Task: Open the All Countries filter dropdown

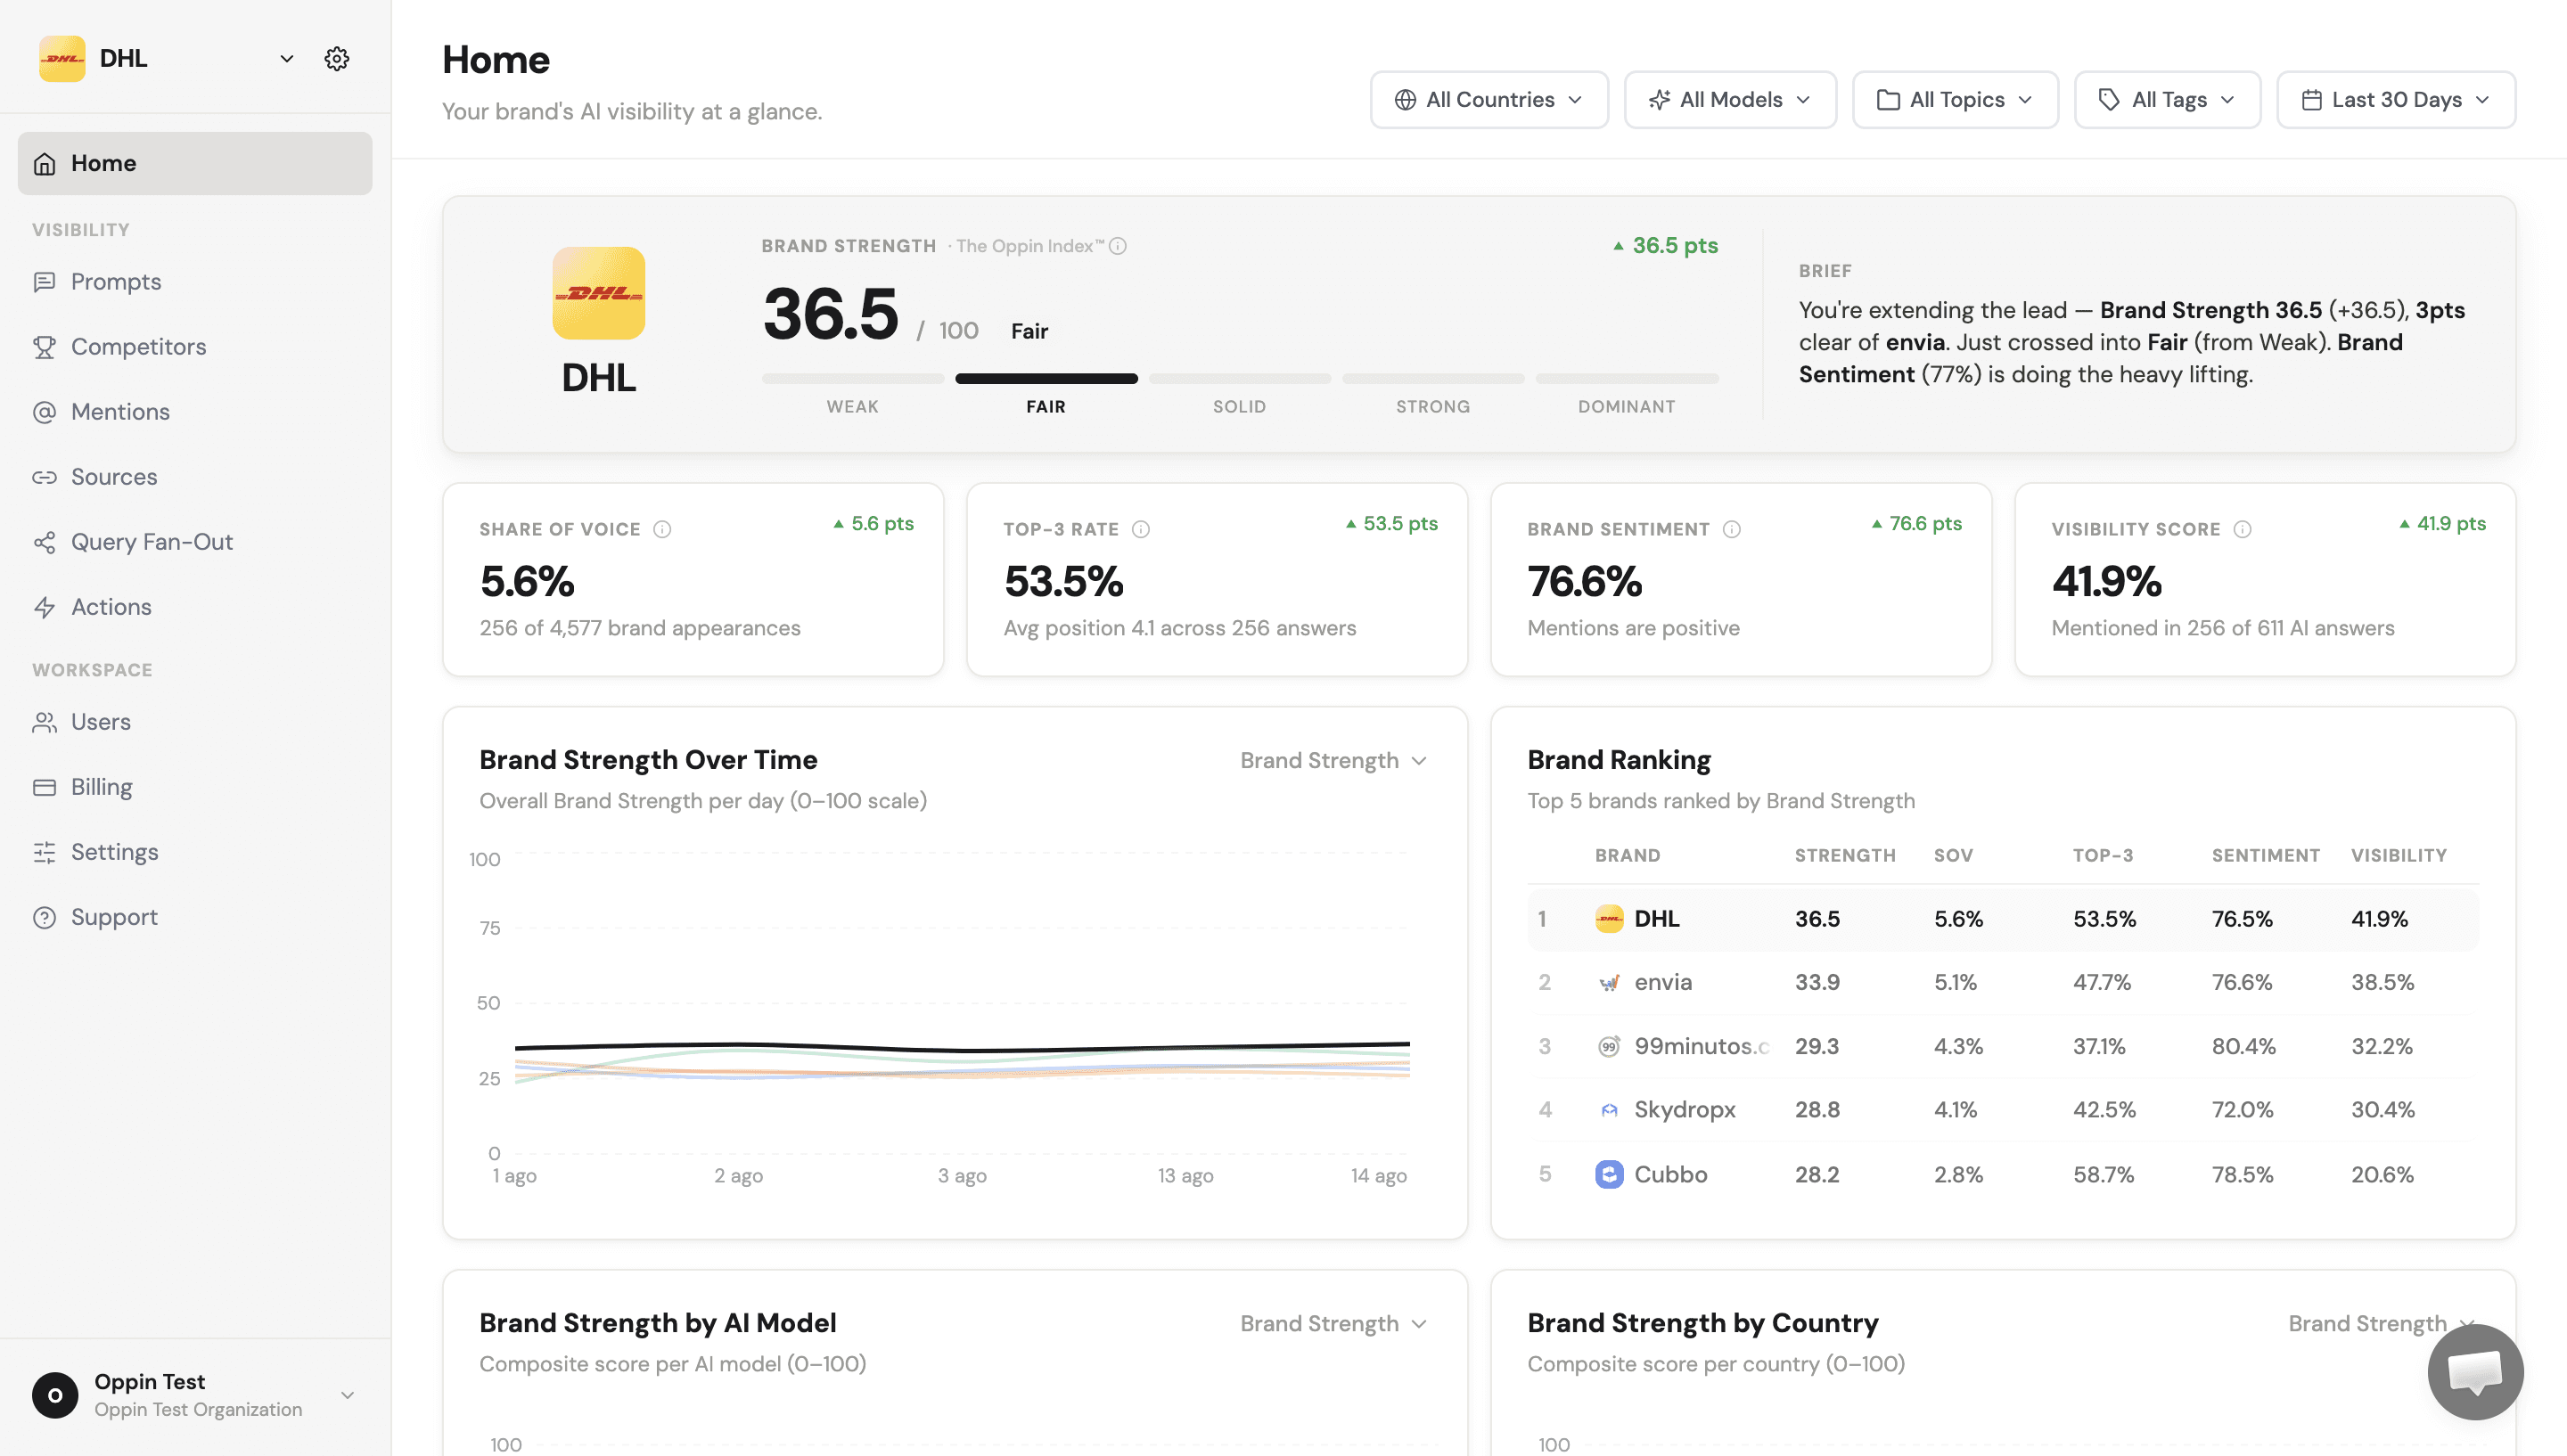Action: (x=1489, y=100)
